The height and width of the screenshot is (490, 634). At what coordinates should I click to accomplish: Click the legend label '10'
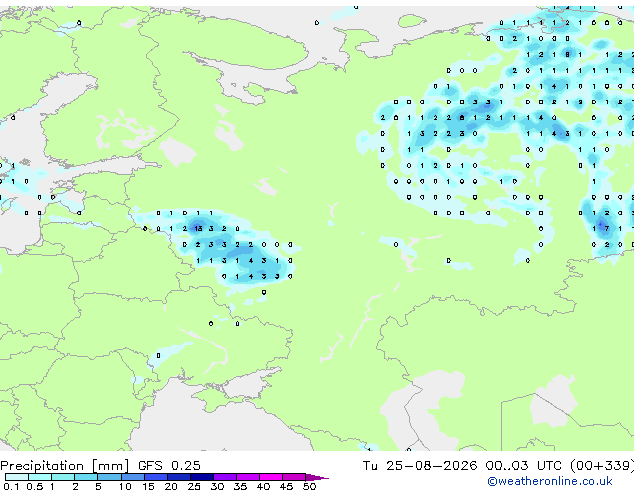(x=125, y=486)
